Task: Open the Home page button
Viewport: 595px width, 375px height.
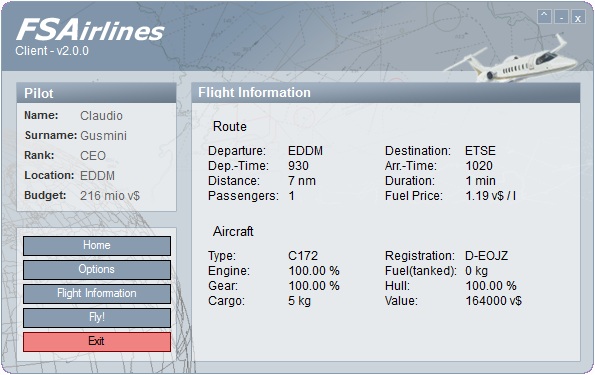Action: (97, 246)
